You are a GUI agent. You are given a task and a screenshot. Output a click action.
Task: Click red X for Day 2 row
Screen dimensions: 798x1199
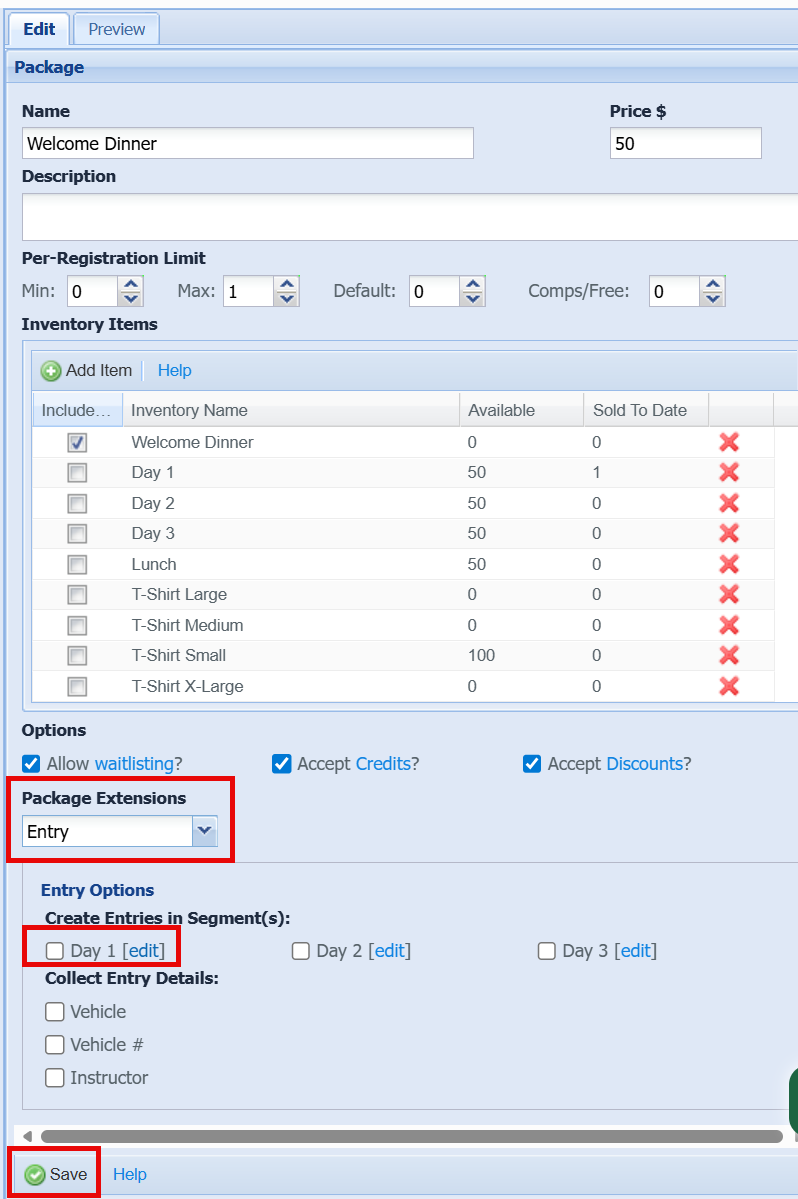pyautogui.click(x=729, y=503)
